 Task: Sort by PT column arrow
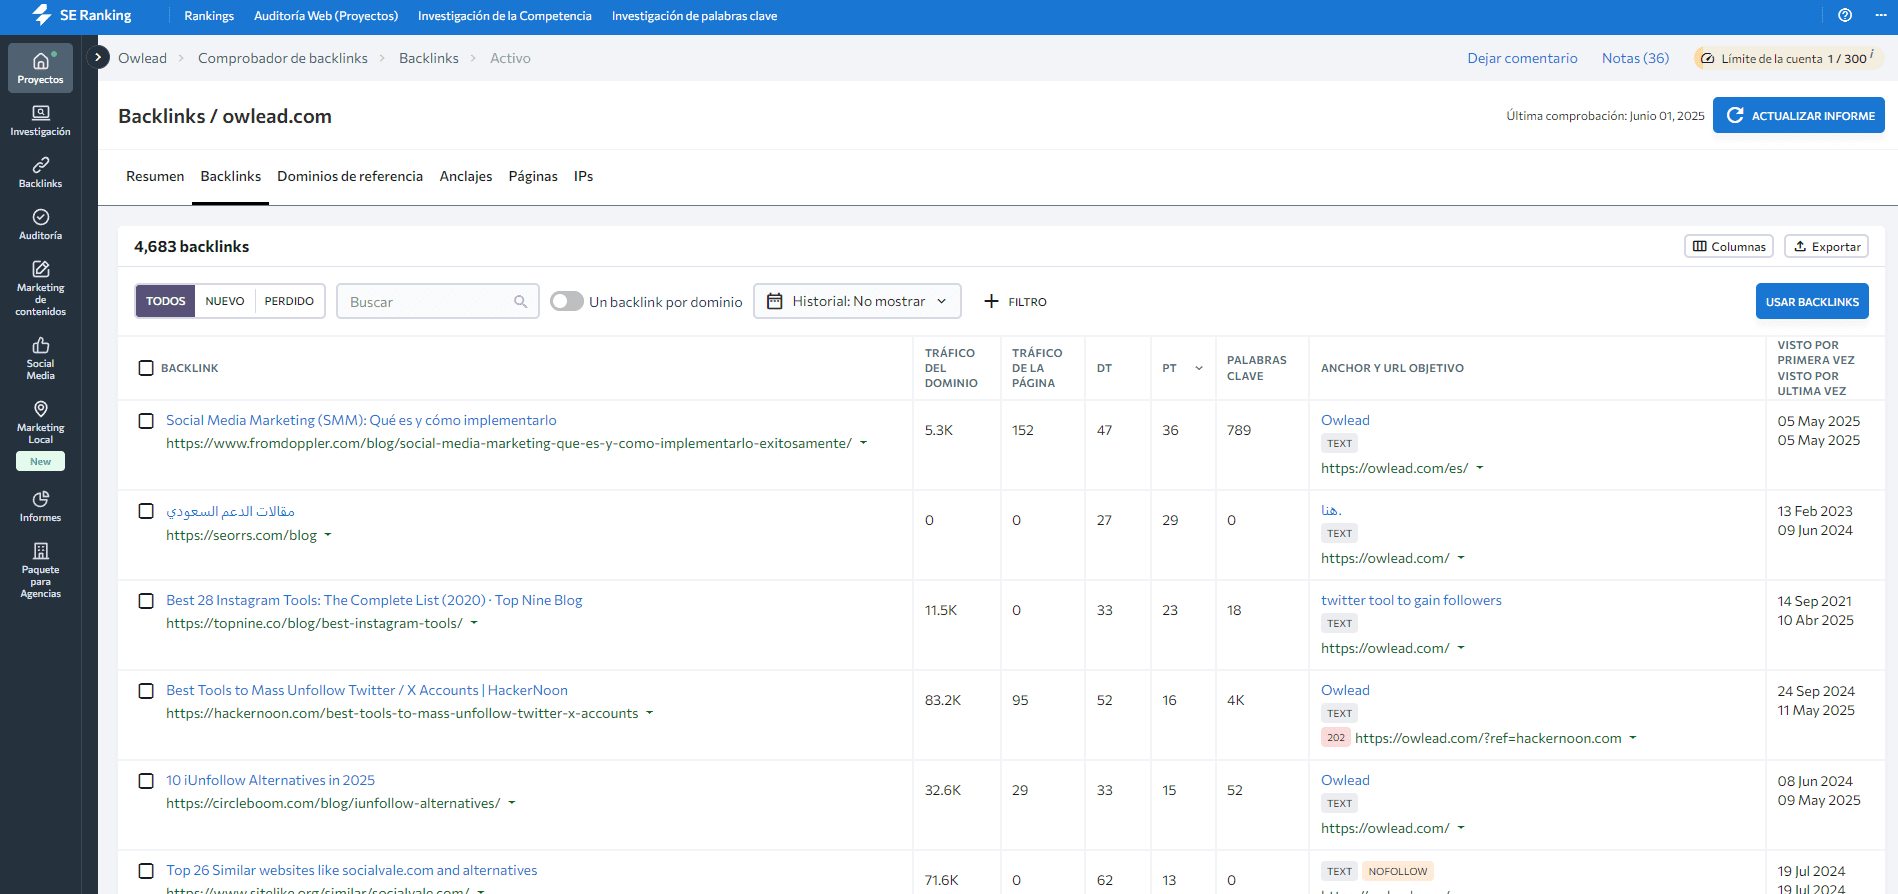tap(1199, 368)
